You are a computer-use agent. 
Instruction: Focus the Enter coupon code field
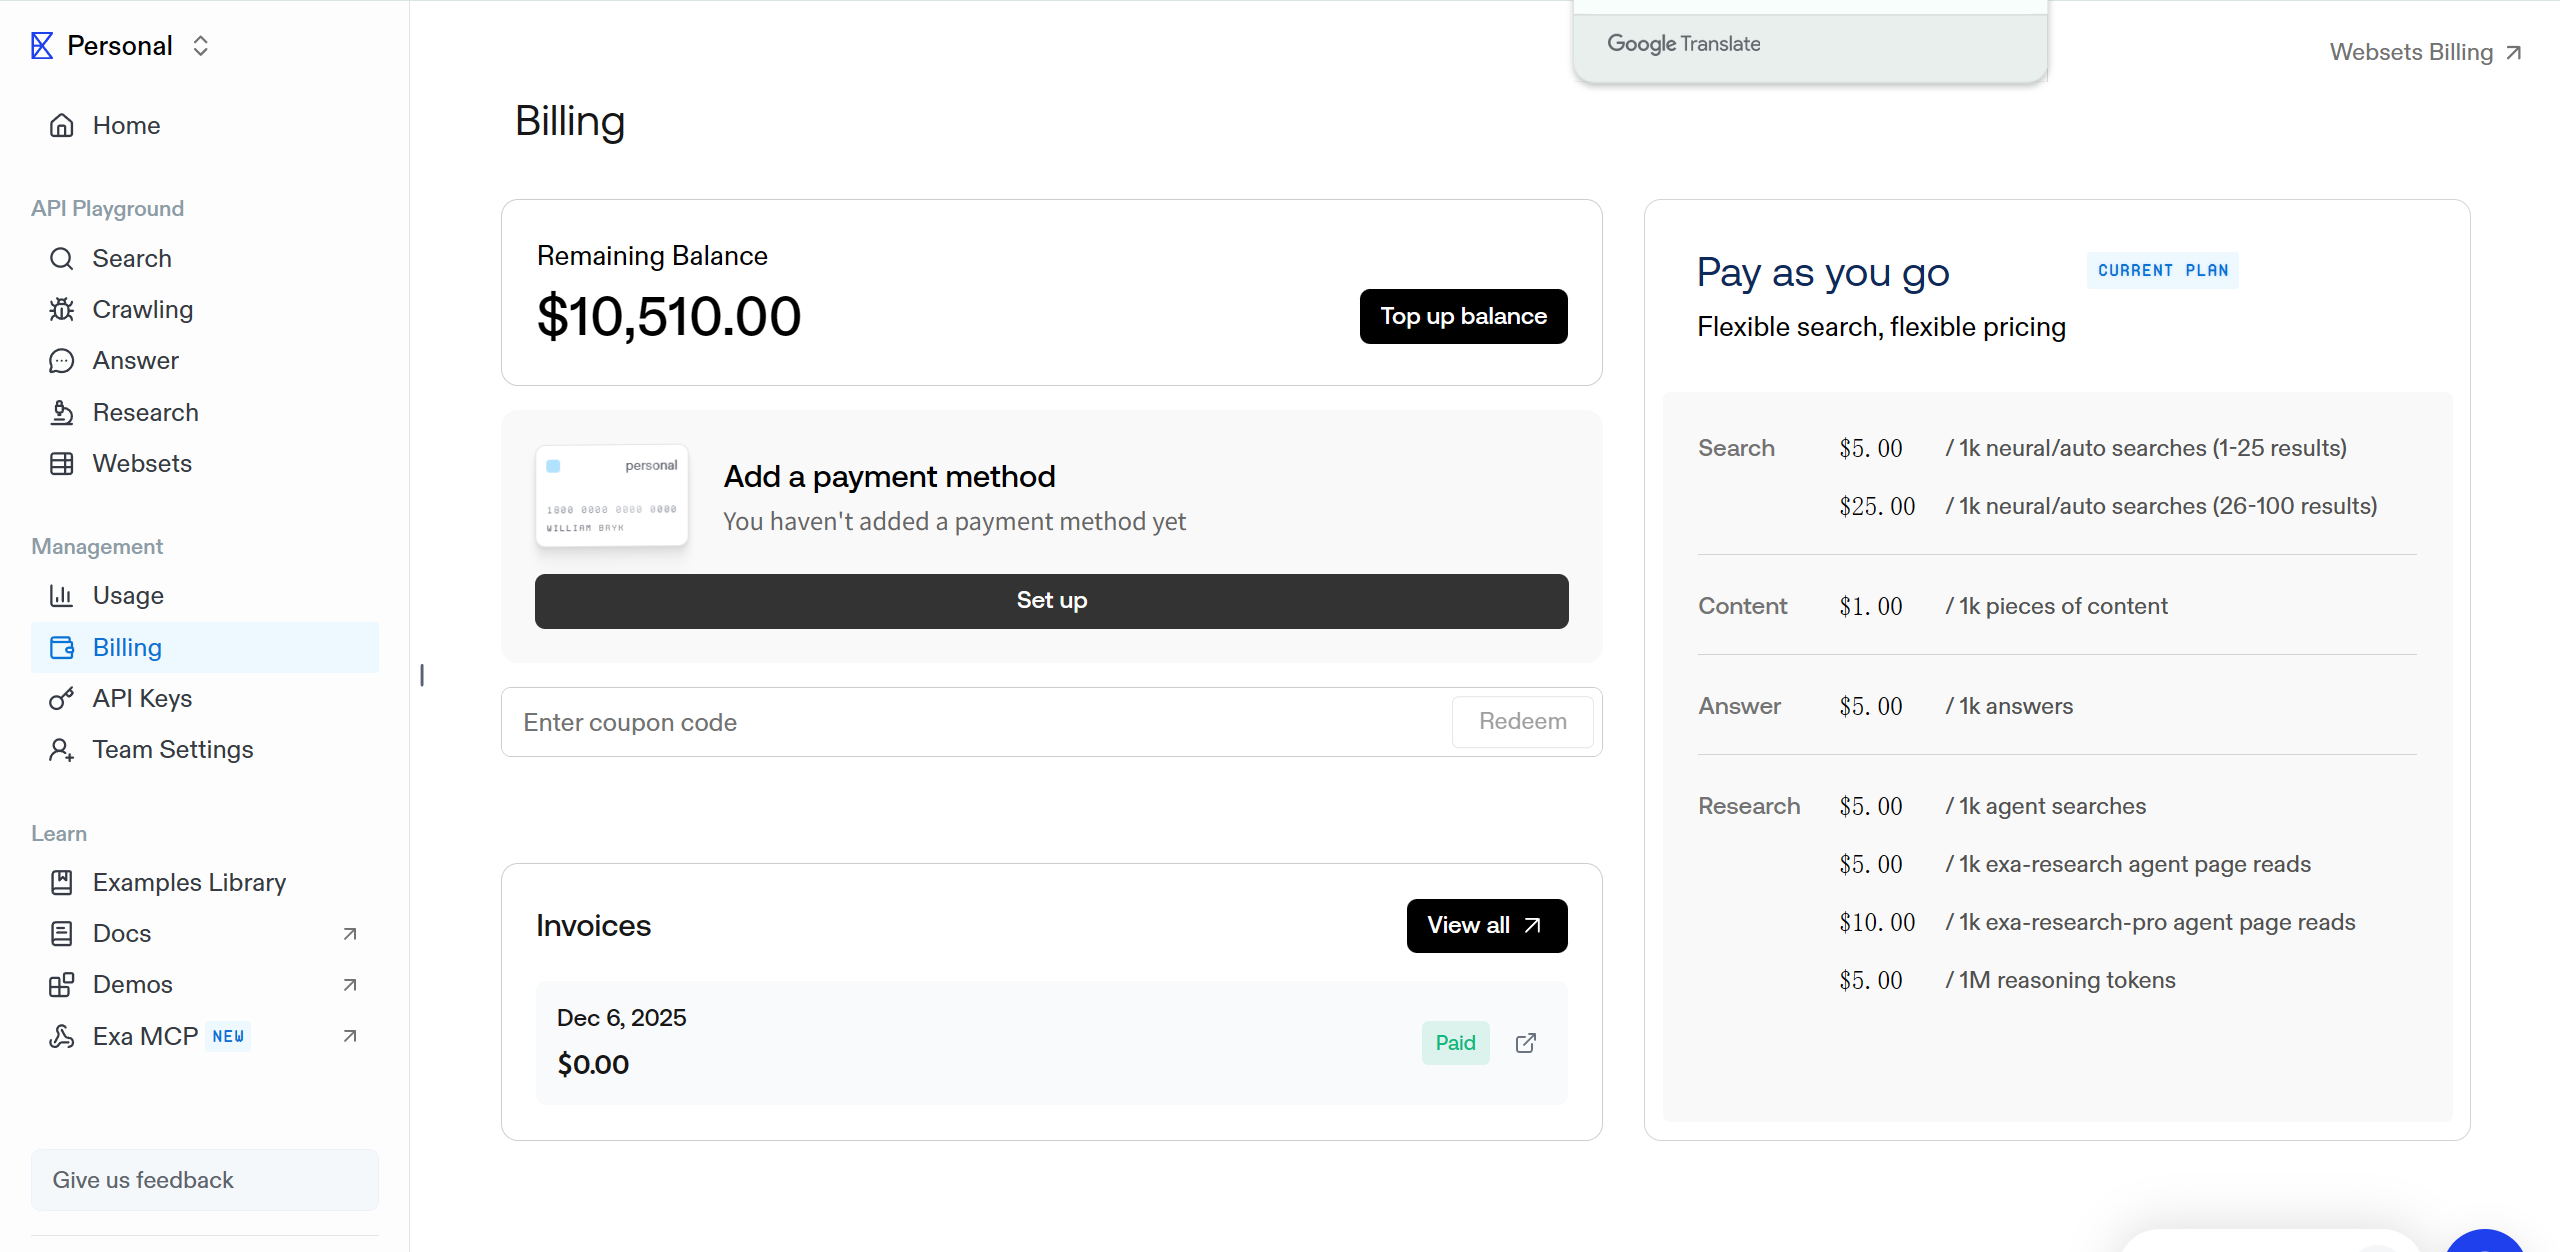(x=977, y=722)
